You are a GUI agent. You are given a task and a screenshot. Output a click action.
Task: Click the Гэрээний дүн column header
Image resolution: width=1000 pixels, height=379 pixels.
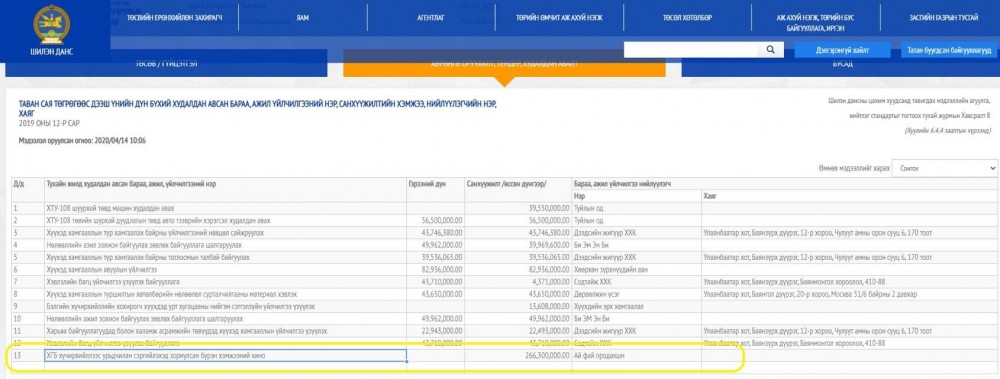pyautogui.click(x=435, y=189)
